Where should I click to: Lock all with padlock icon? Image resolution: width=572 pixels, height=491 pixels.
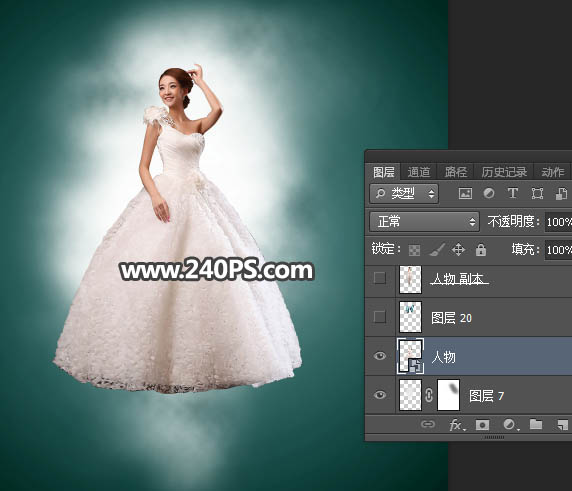[481, 250]
